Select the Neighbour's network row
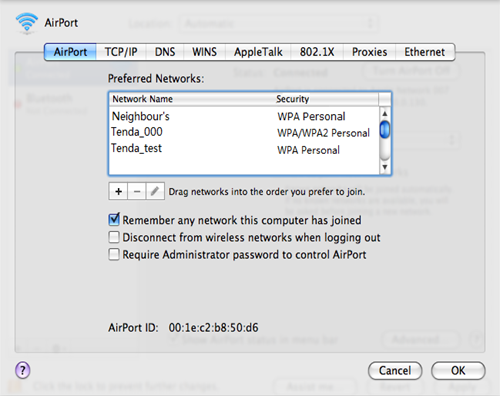The width and height of the screenshot is (500, 396). 244,116
